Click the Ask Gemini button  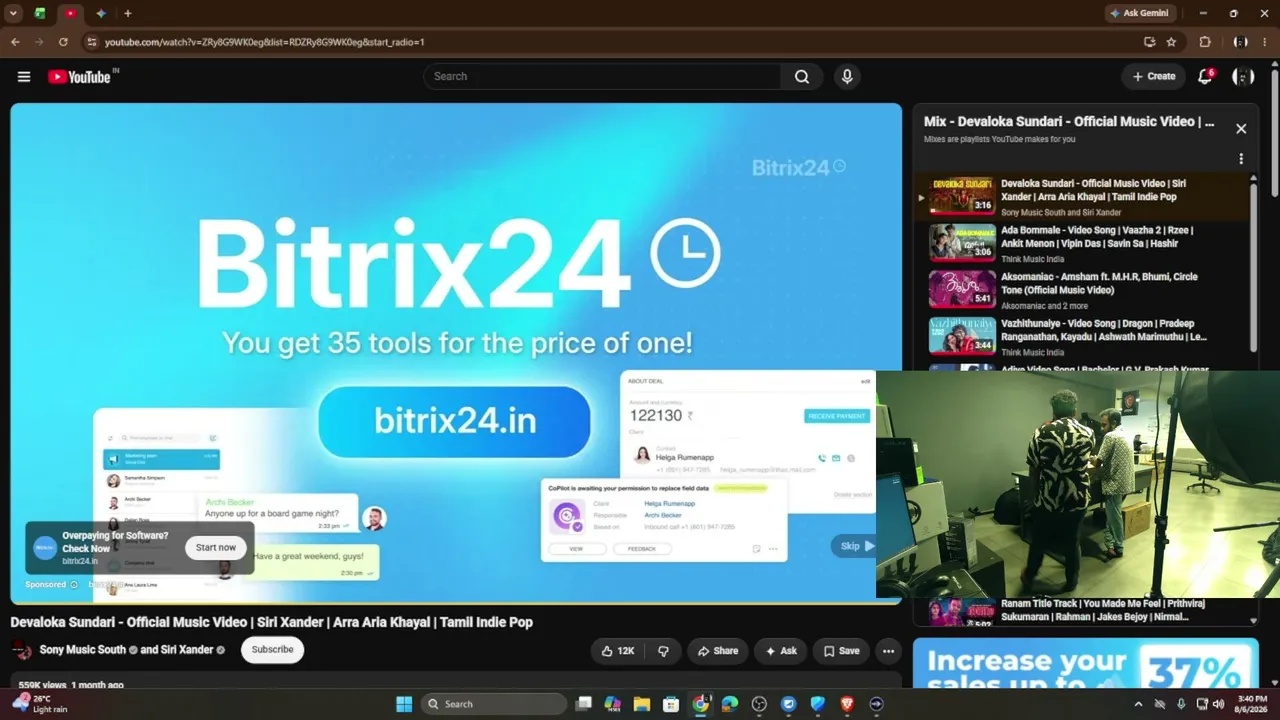(x=1139, y=13)
